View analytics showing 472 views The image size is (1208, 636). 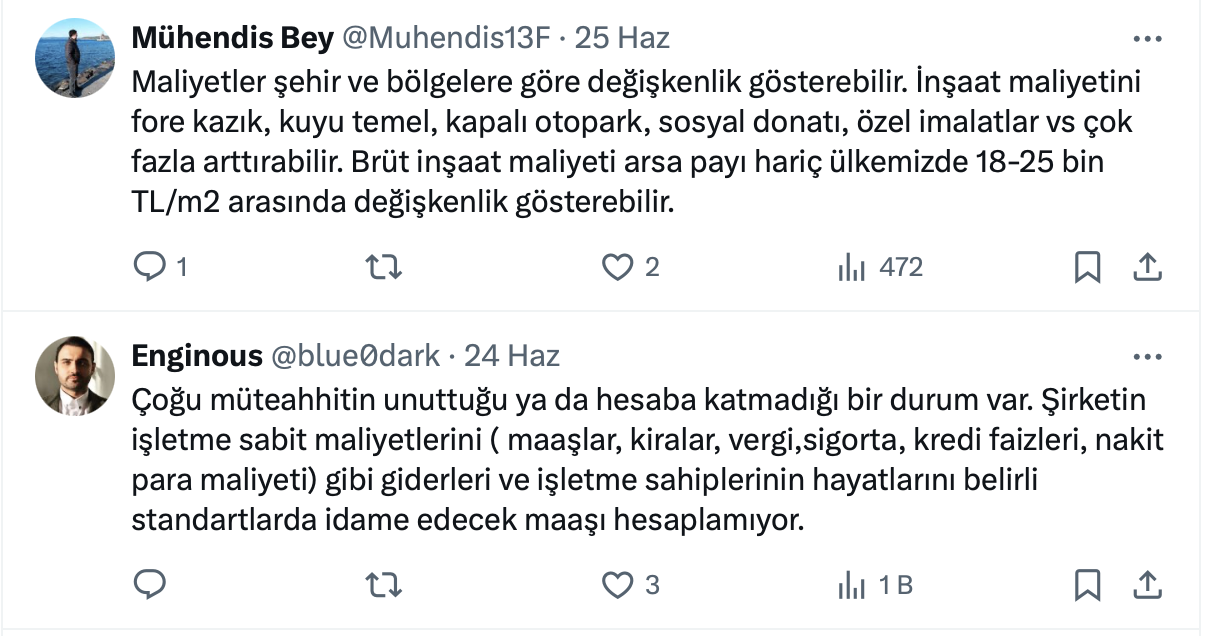(851, 267)
